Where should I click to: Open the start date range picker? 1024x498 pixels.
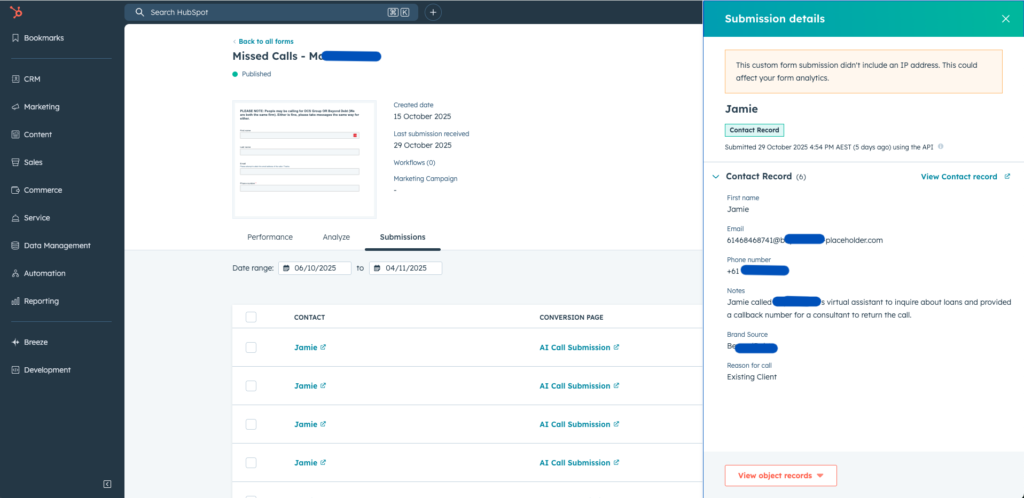pyautogui.click(x=315, y=268)
